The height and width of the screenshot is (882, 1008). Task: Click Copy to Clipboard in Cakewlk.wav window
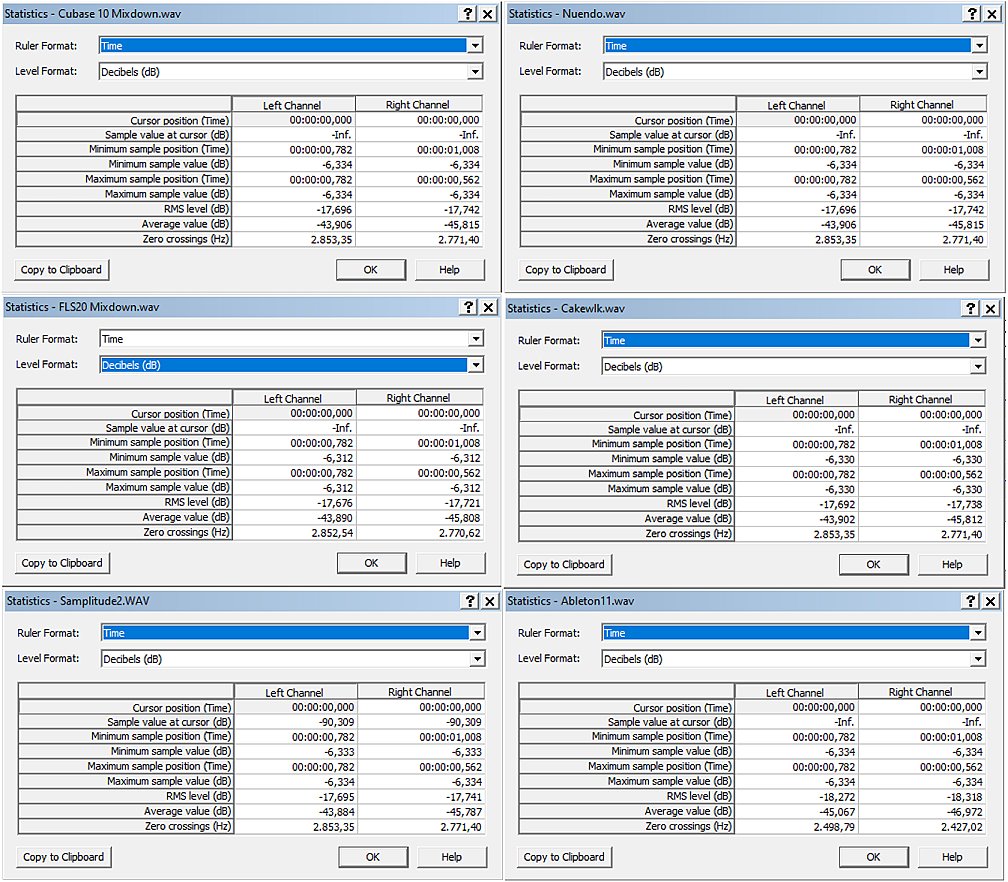(564, 564)
